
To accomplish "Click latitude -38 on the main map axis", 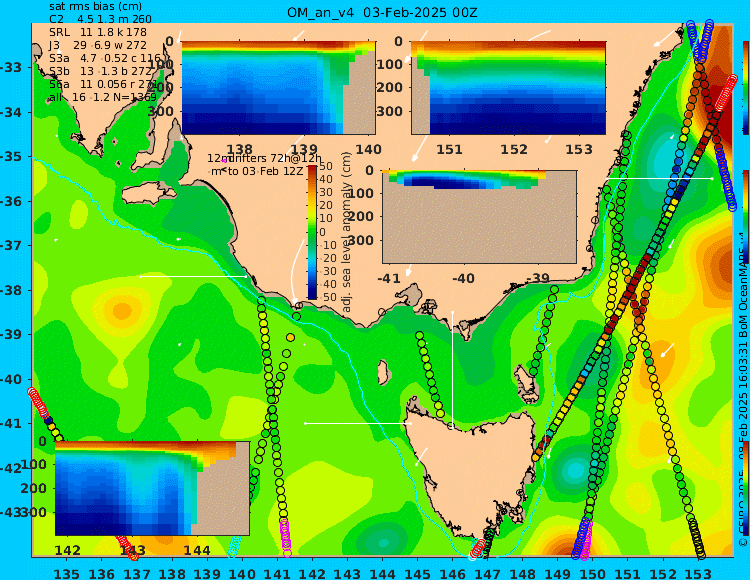I will click(x=11, y=290).
